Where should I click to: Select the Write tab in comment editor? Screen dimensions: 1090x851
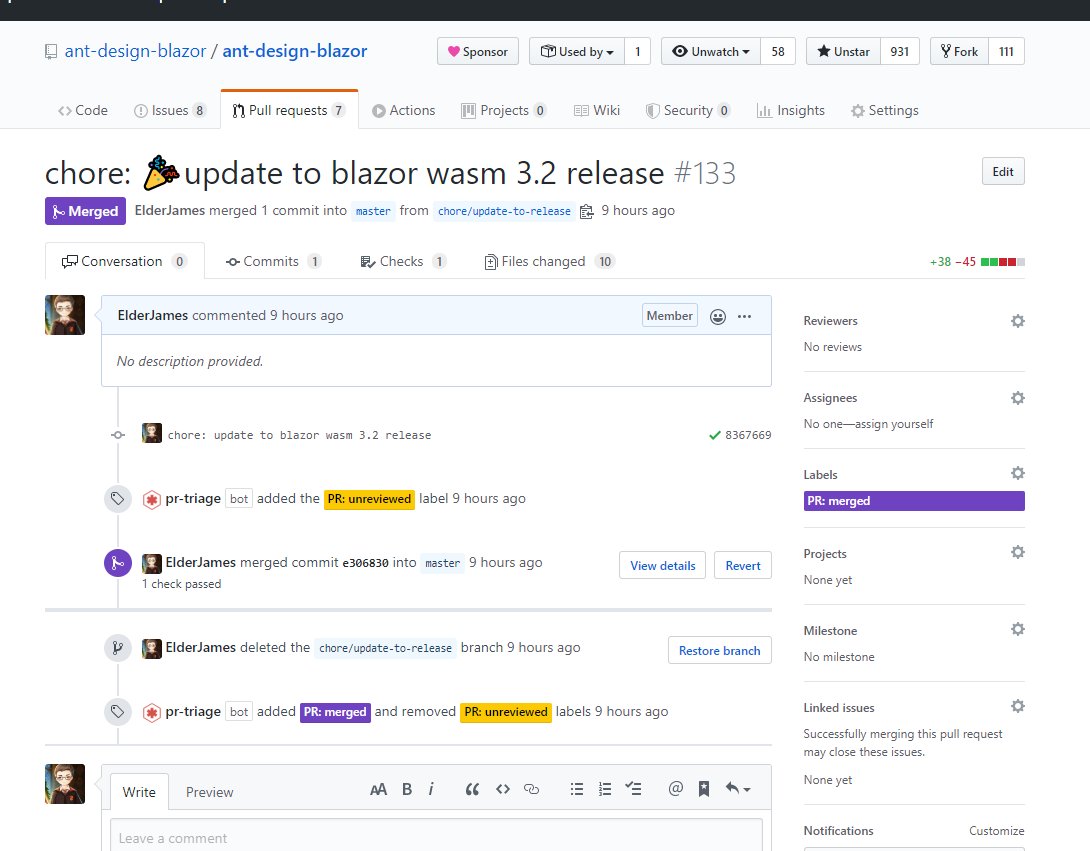[139, 792]
